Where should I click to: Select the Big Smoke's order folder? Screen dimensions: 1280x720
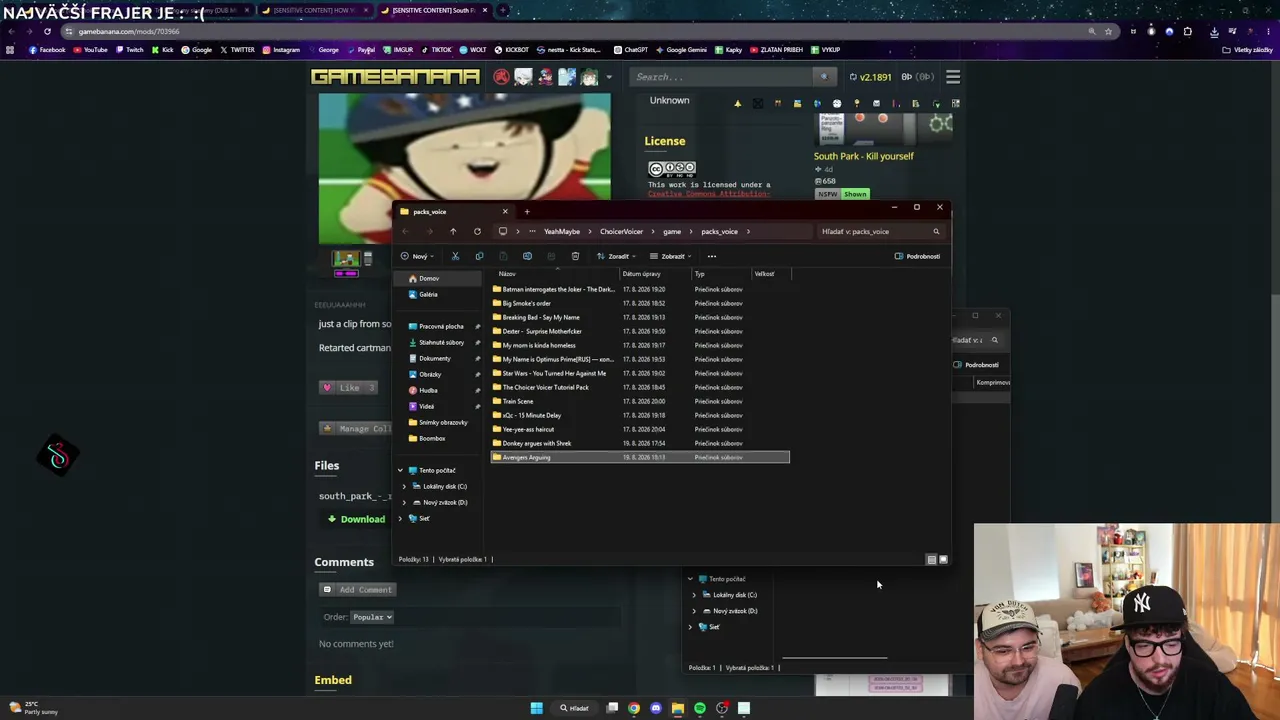click(640, 303)
